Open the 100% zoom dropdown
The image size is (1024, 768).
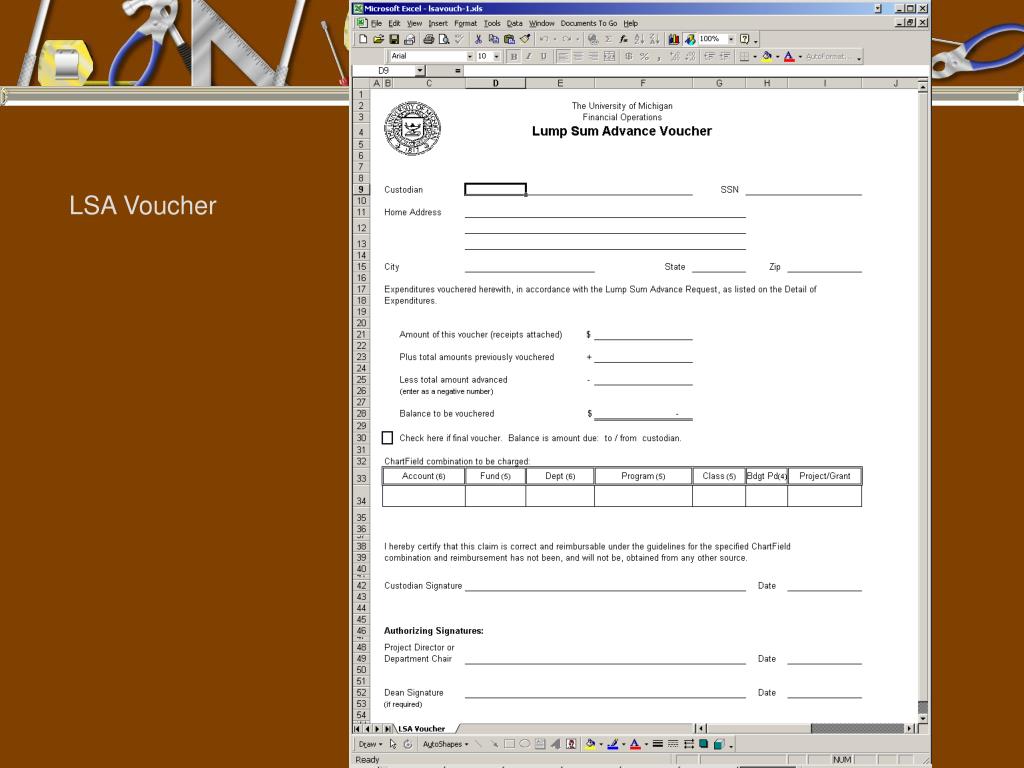pyautogui.click(x=731, y=39)
